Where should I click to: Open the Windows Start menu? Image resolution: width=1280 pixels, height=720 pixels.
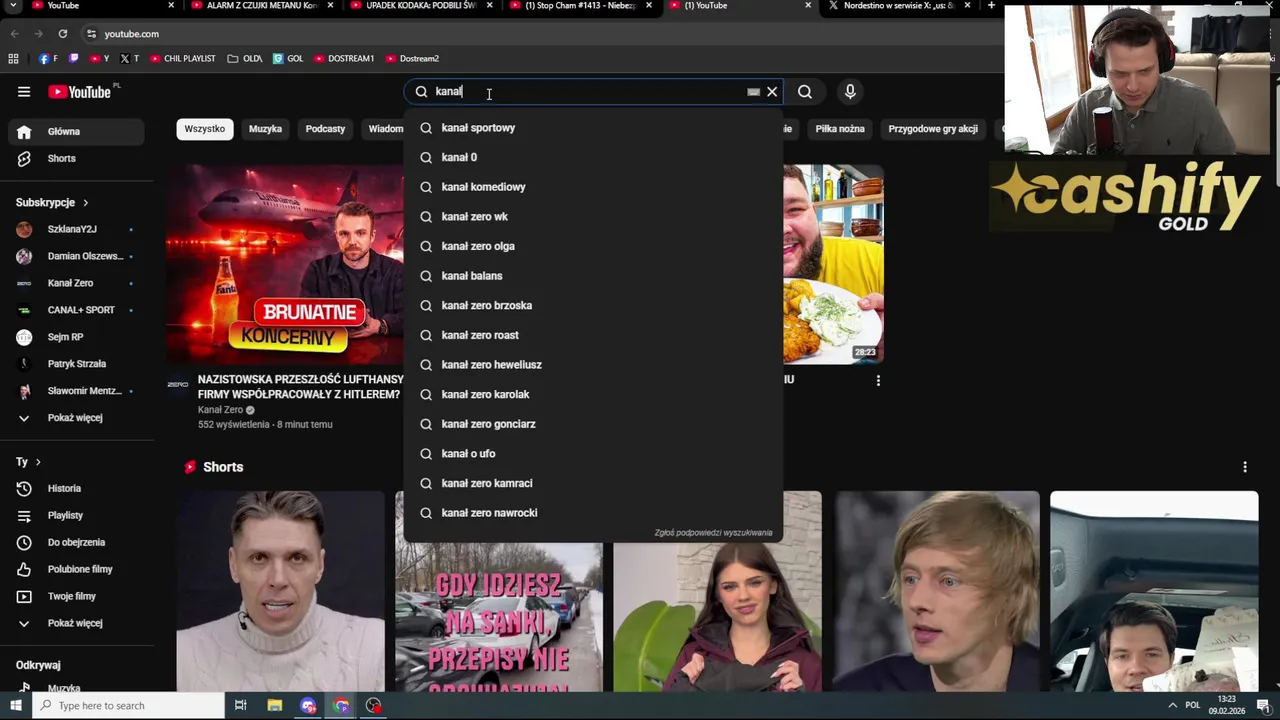point(16,706)
